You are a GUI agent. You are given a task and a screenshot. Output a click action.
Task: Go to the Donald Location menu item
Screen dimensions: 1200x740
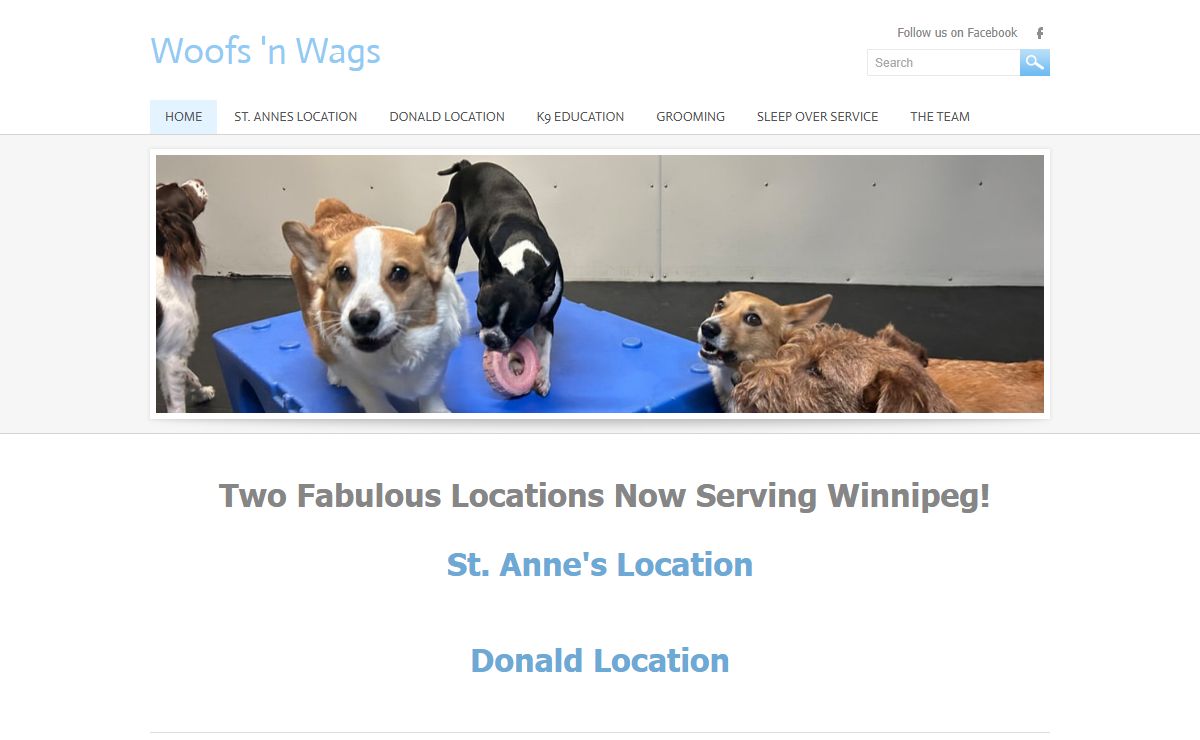[447, 117]
